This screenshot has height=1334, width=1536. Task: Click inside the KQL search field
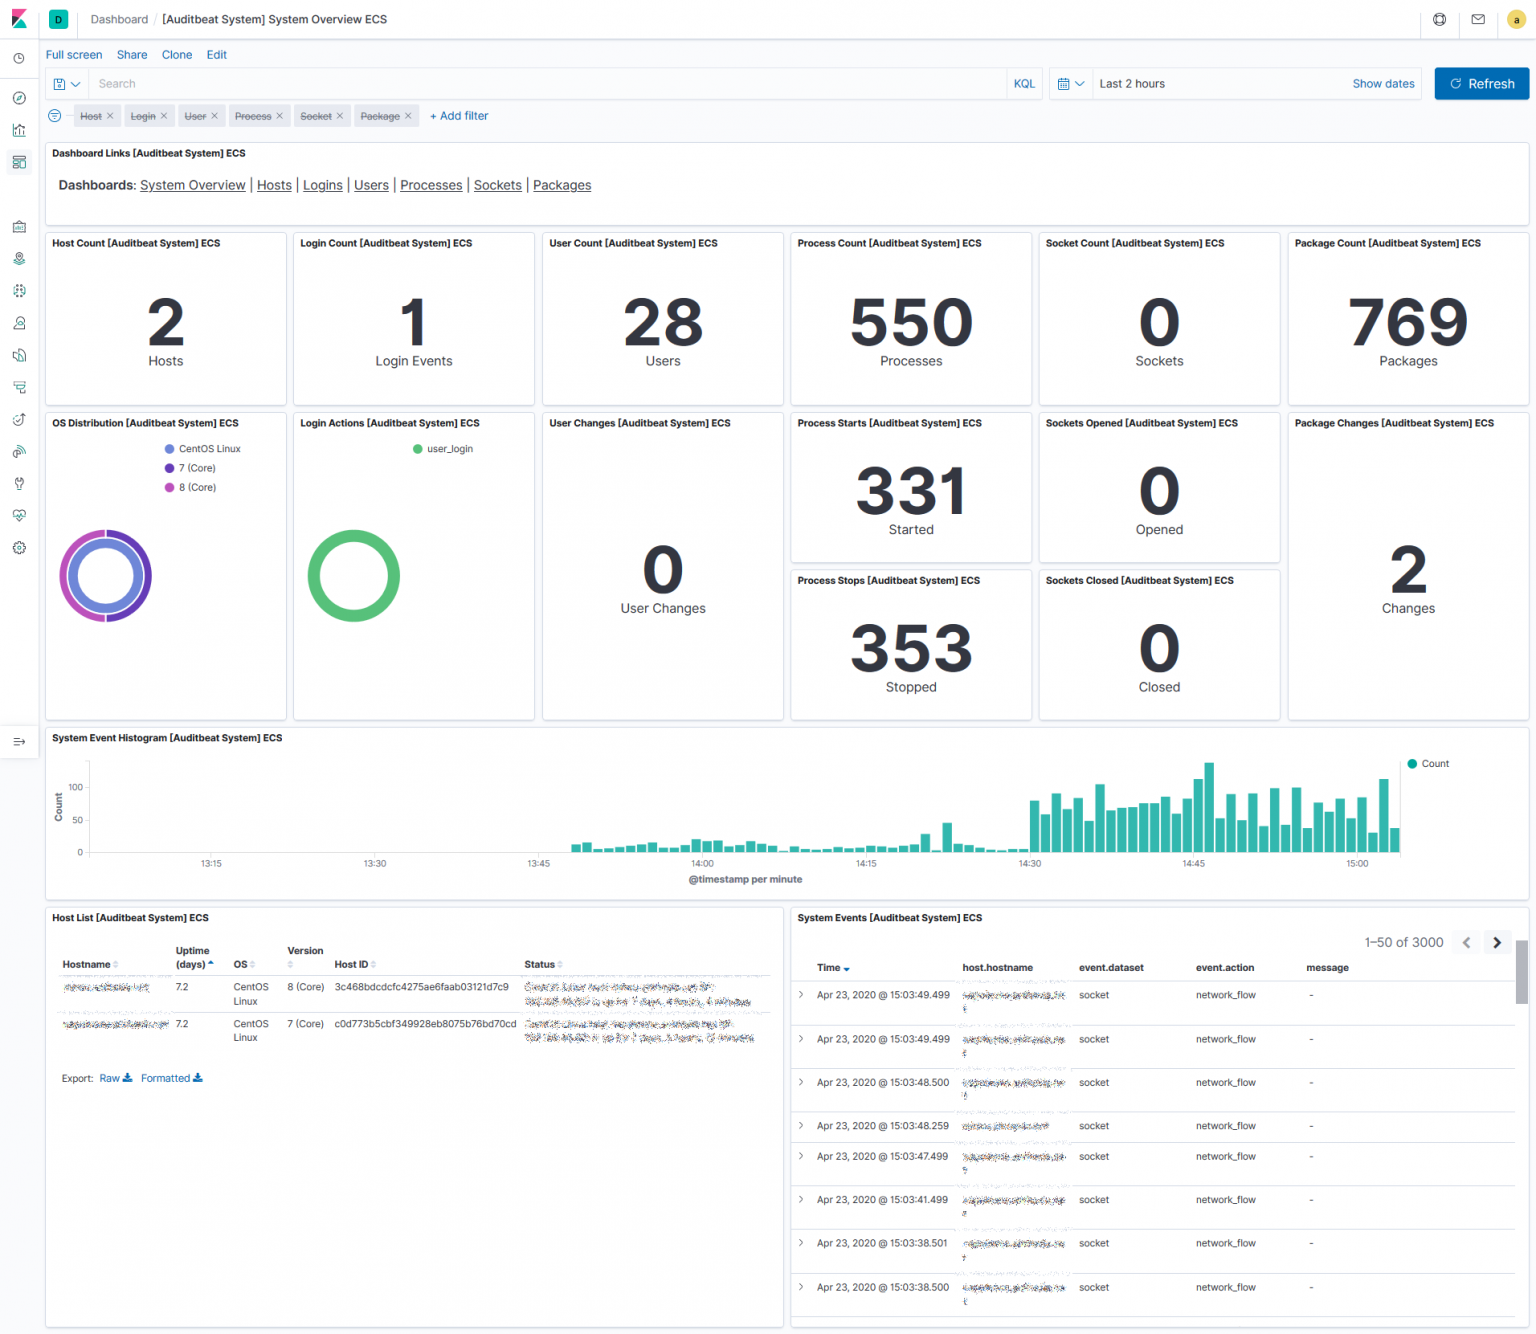pos(500,83)
